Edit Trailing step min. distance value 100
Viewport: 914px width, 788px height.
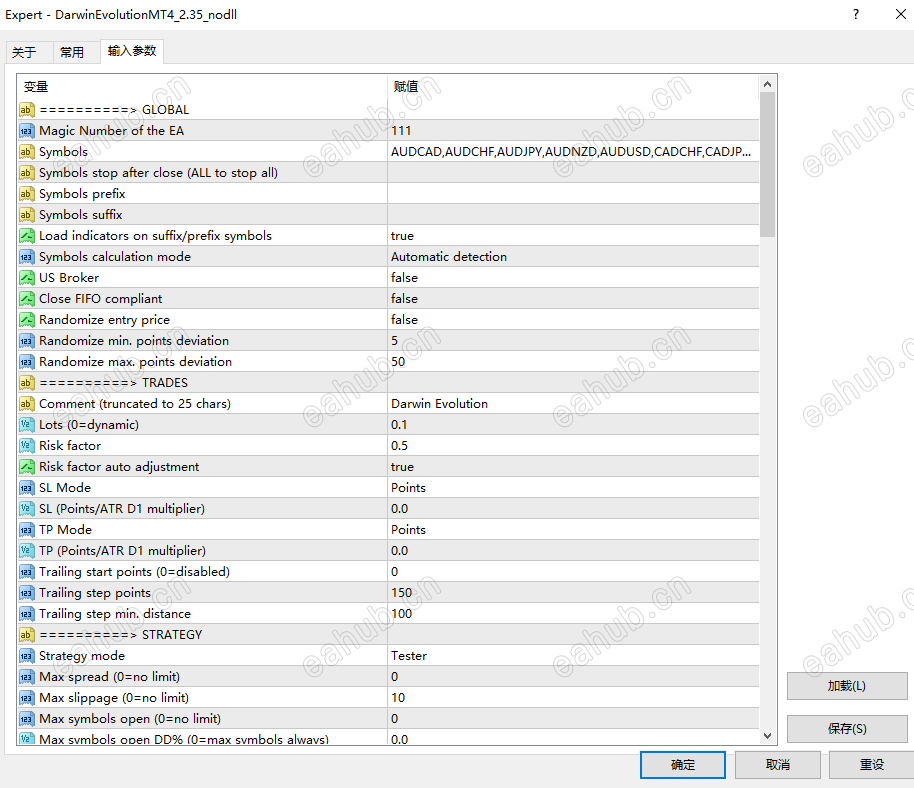574,613
